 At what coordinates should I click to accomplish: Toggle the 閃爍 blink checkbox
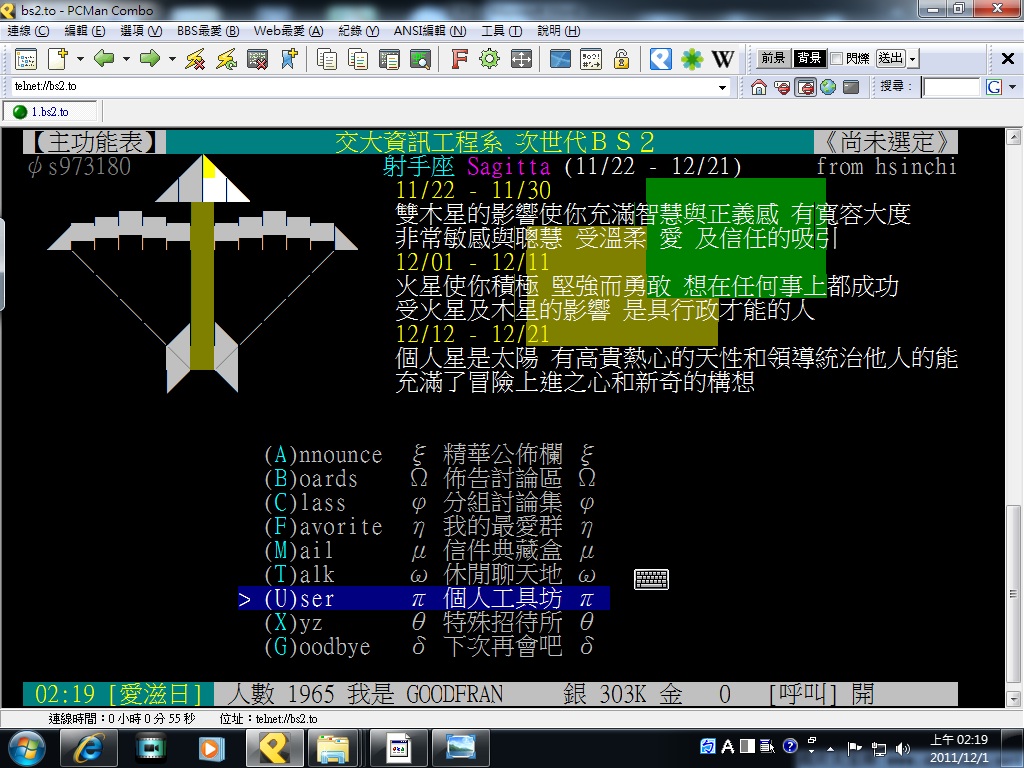point(837,59)
